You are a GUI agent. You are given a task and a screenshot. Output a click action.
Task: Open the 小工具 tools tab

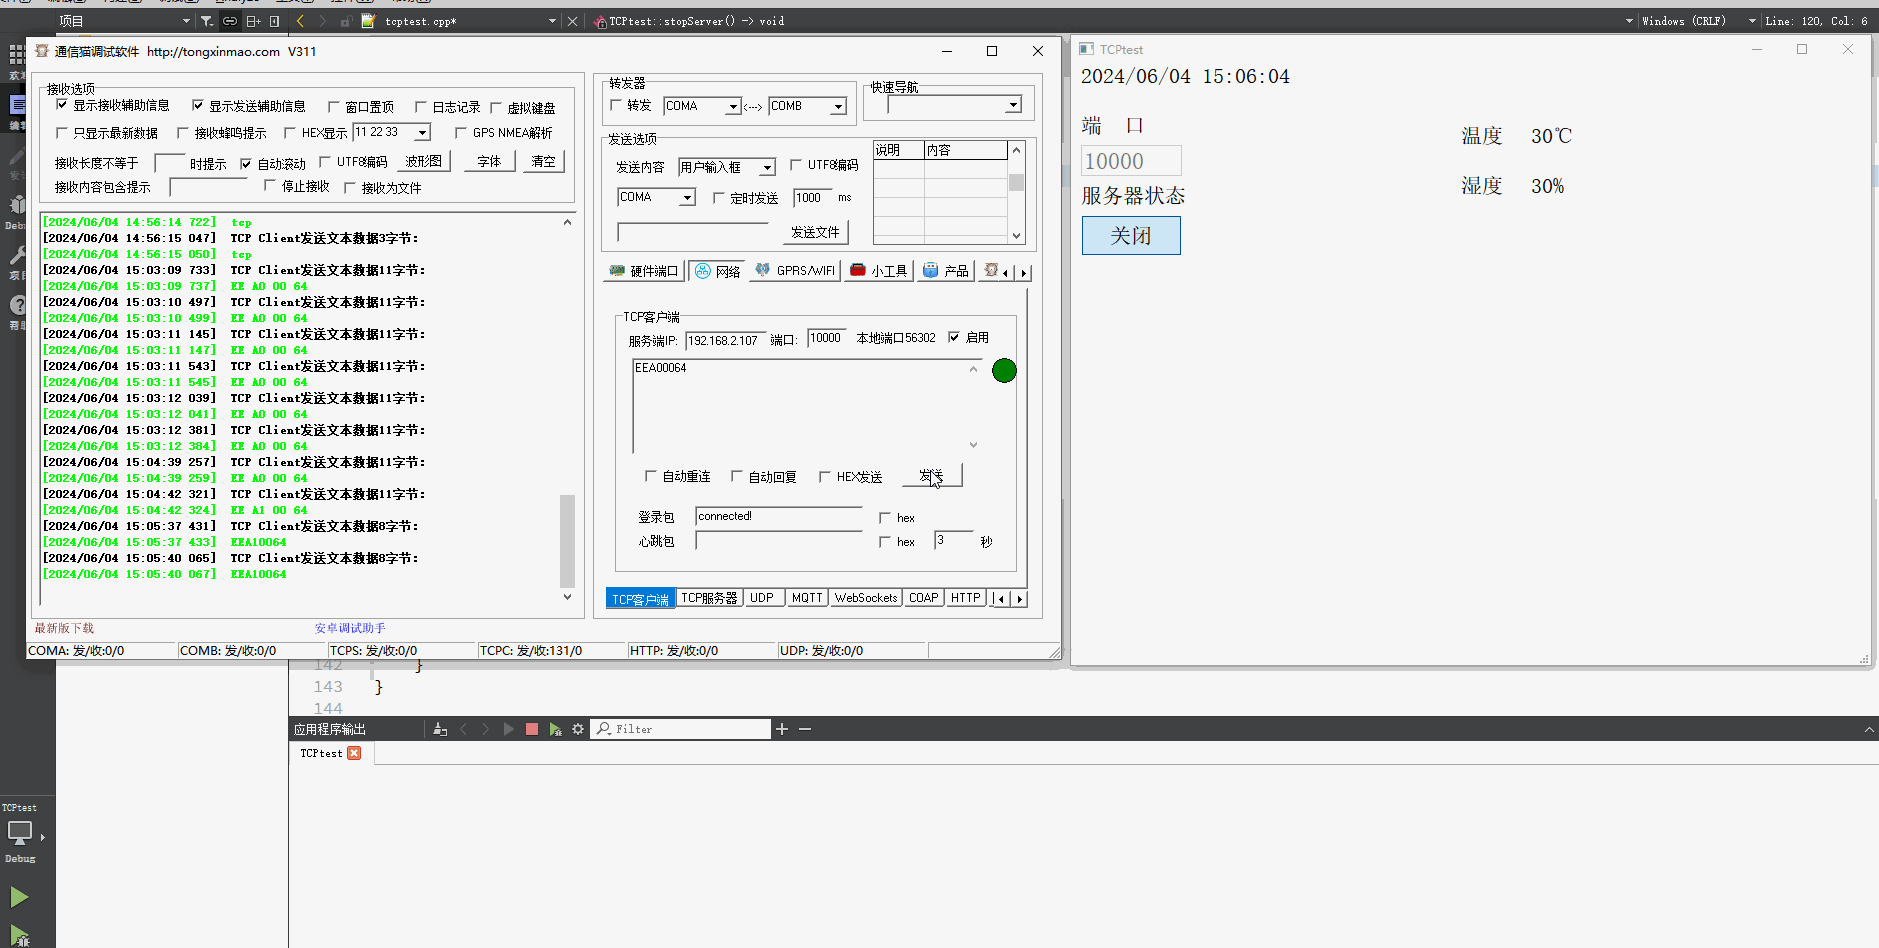[x=879, y=271]
